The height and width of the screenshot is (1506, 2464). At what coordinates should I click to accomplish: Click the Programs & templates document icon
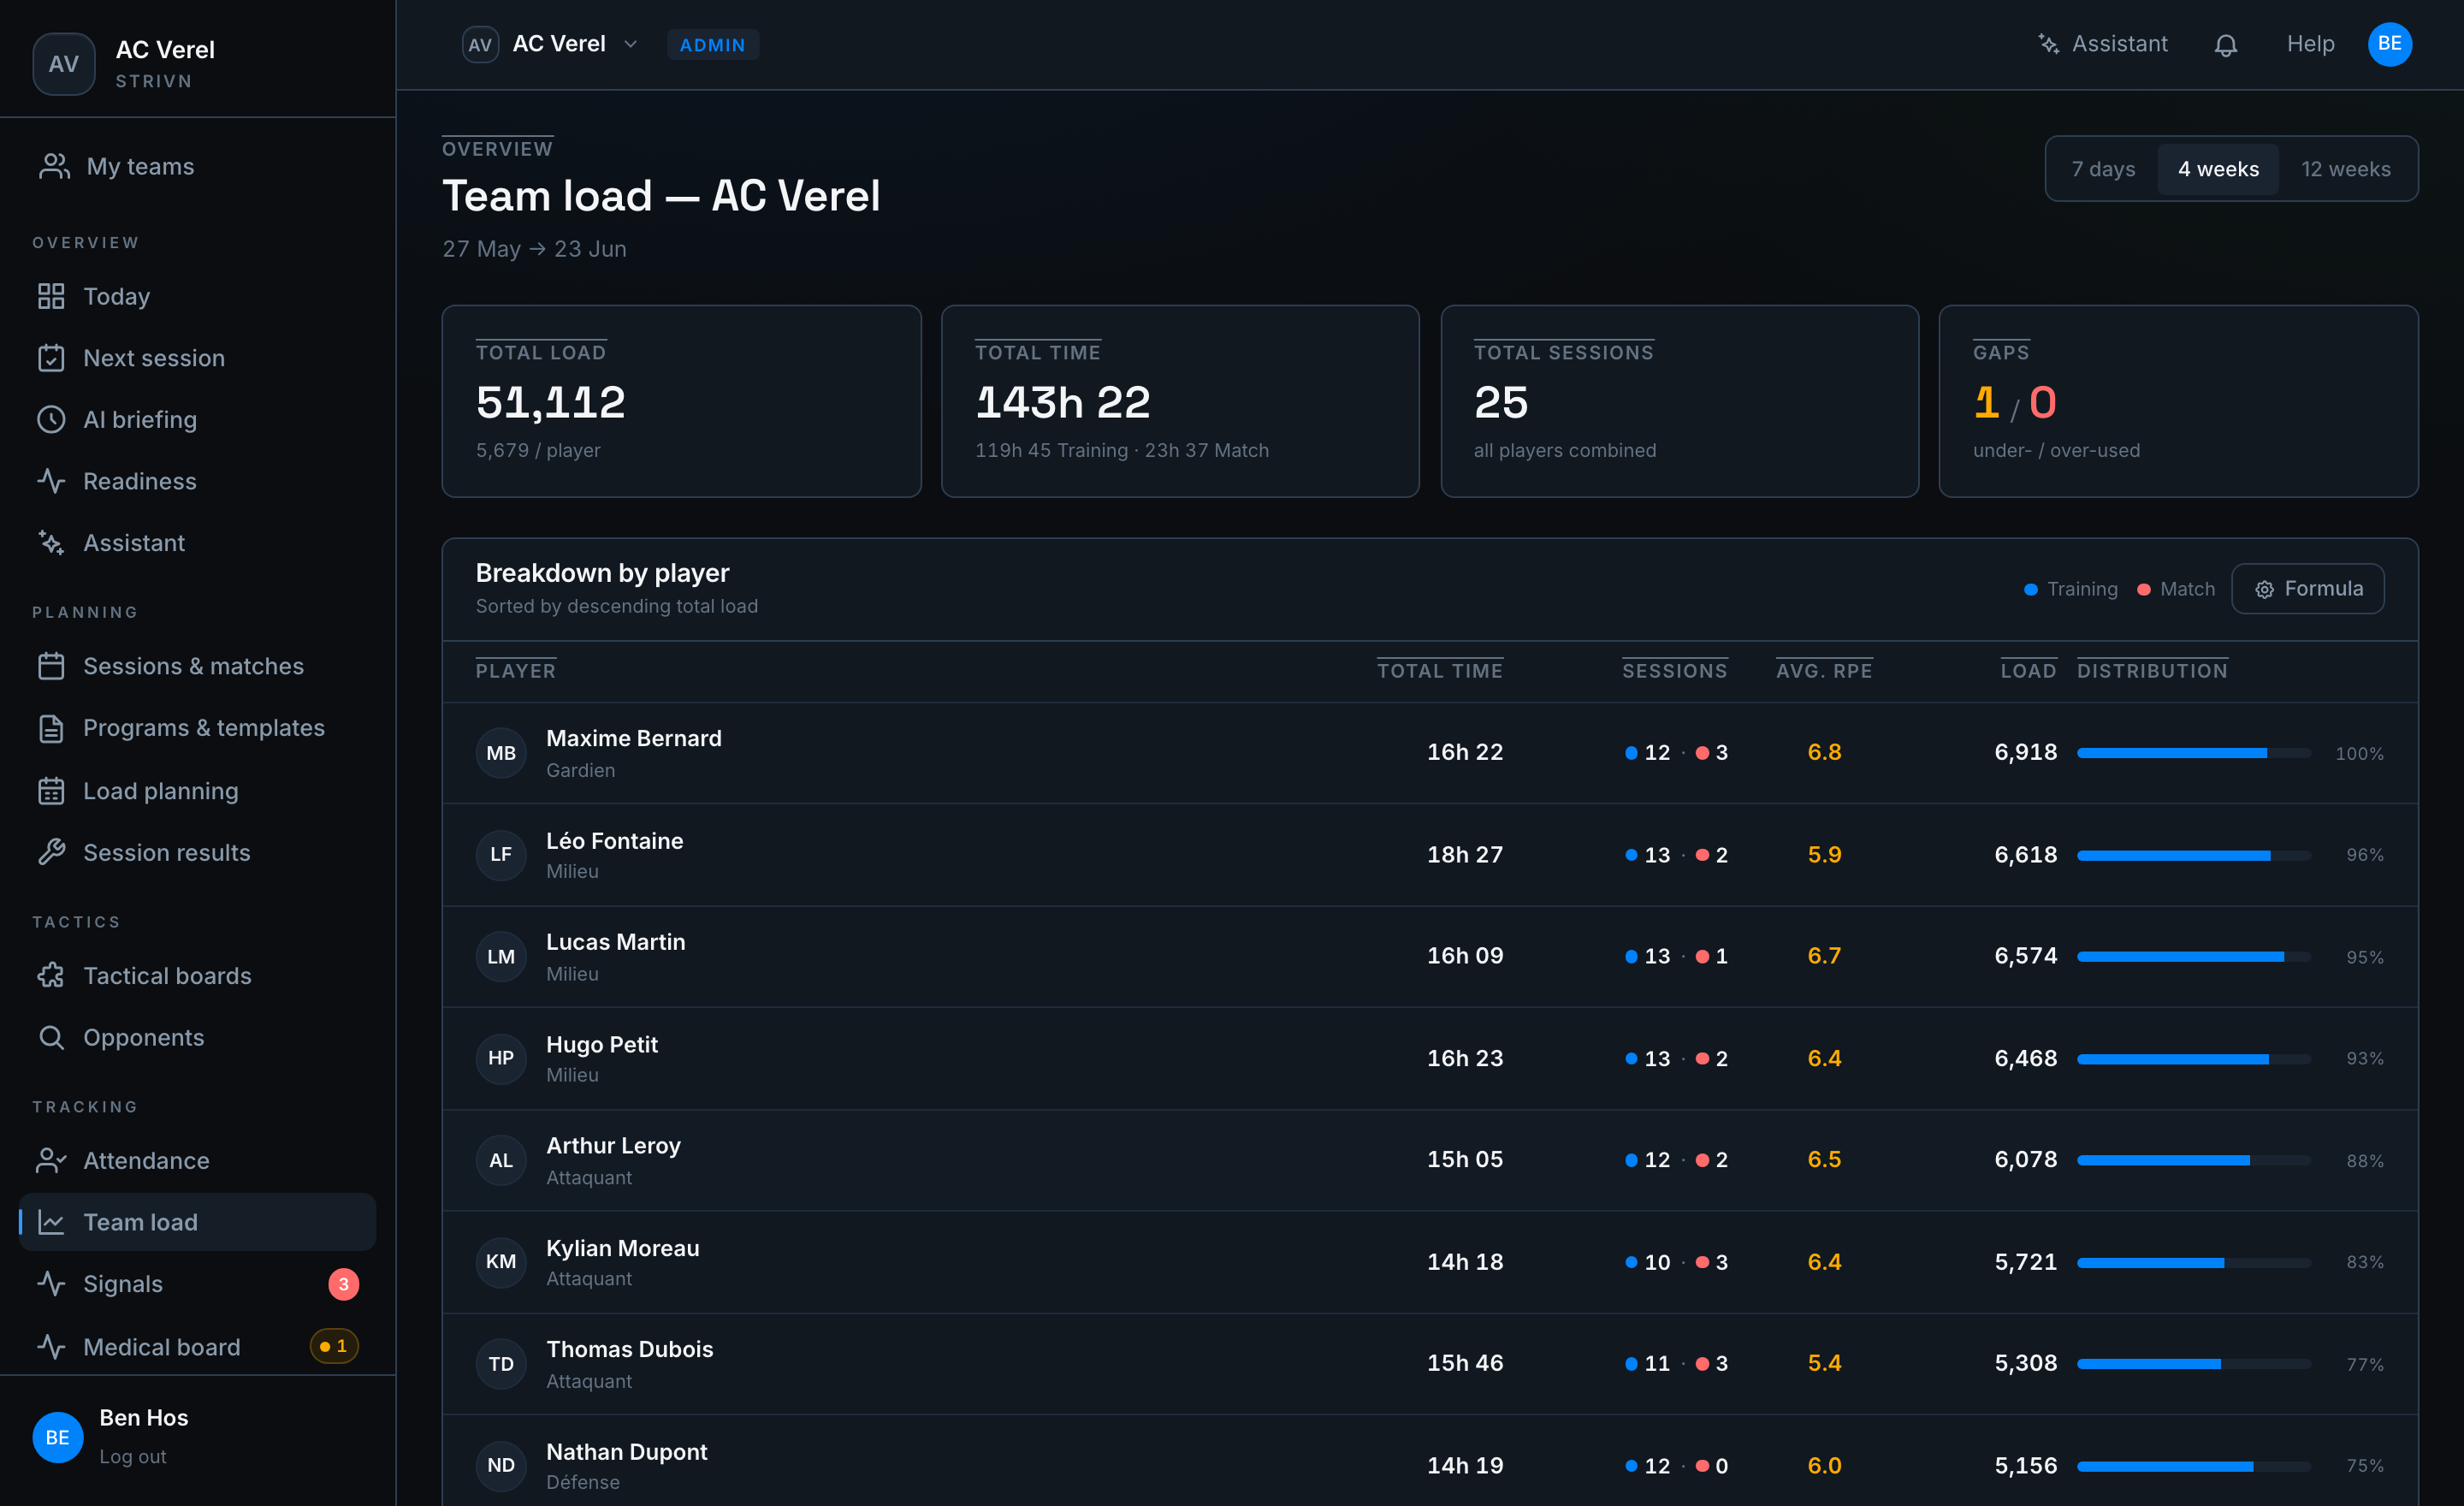51,728
